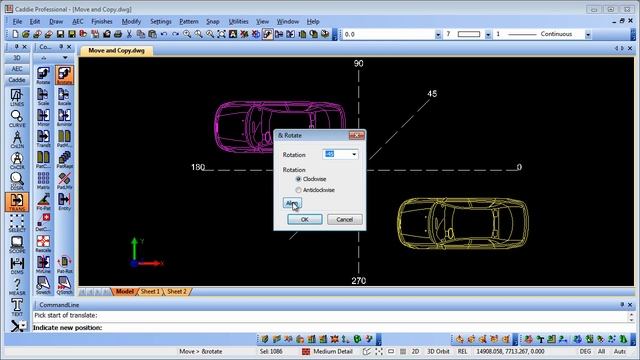The height and width of the screenshot is (360, 640).
Task: Click the Open file toolbar icon
Action: coord(26,34)
